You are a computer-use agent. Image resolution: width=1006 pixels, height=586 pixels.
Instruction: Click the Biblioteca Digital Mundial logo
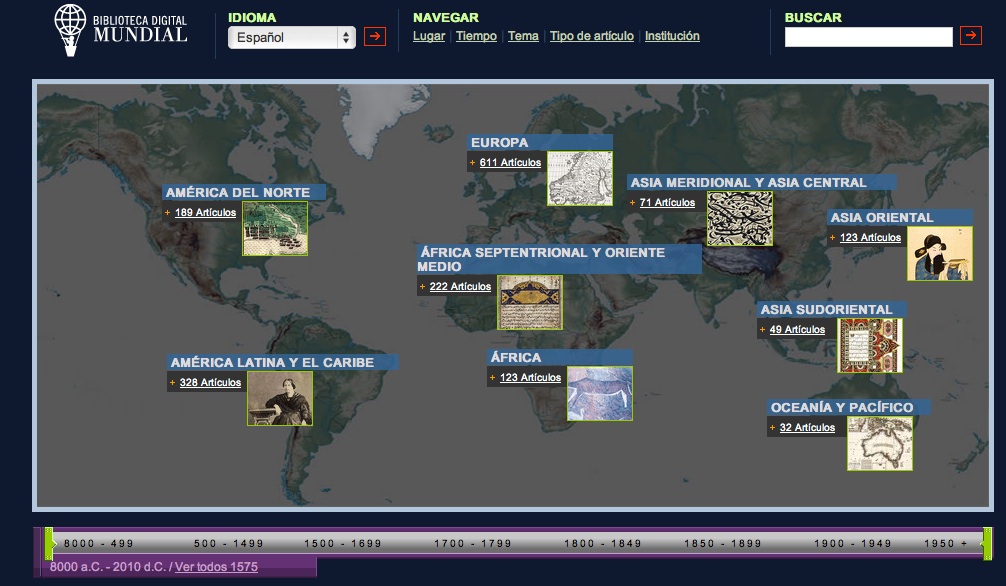[121, 30]
